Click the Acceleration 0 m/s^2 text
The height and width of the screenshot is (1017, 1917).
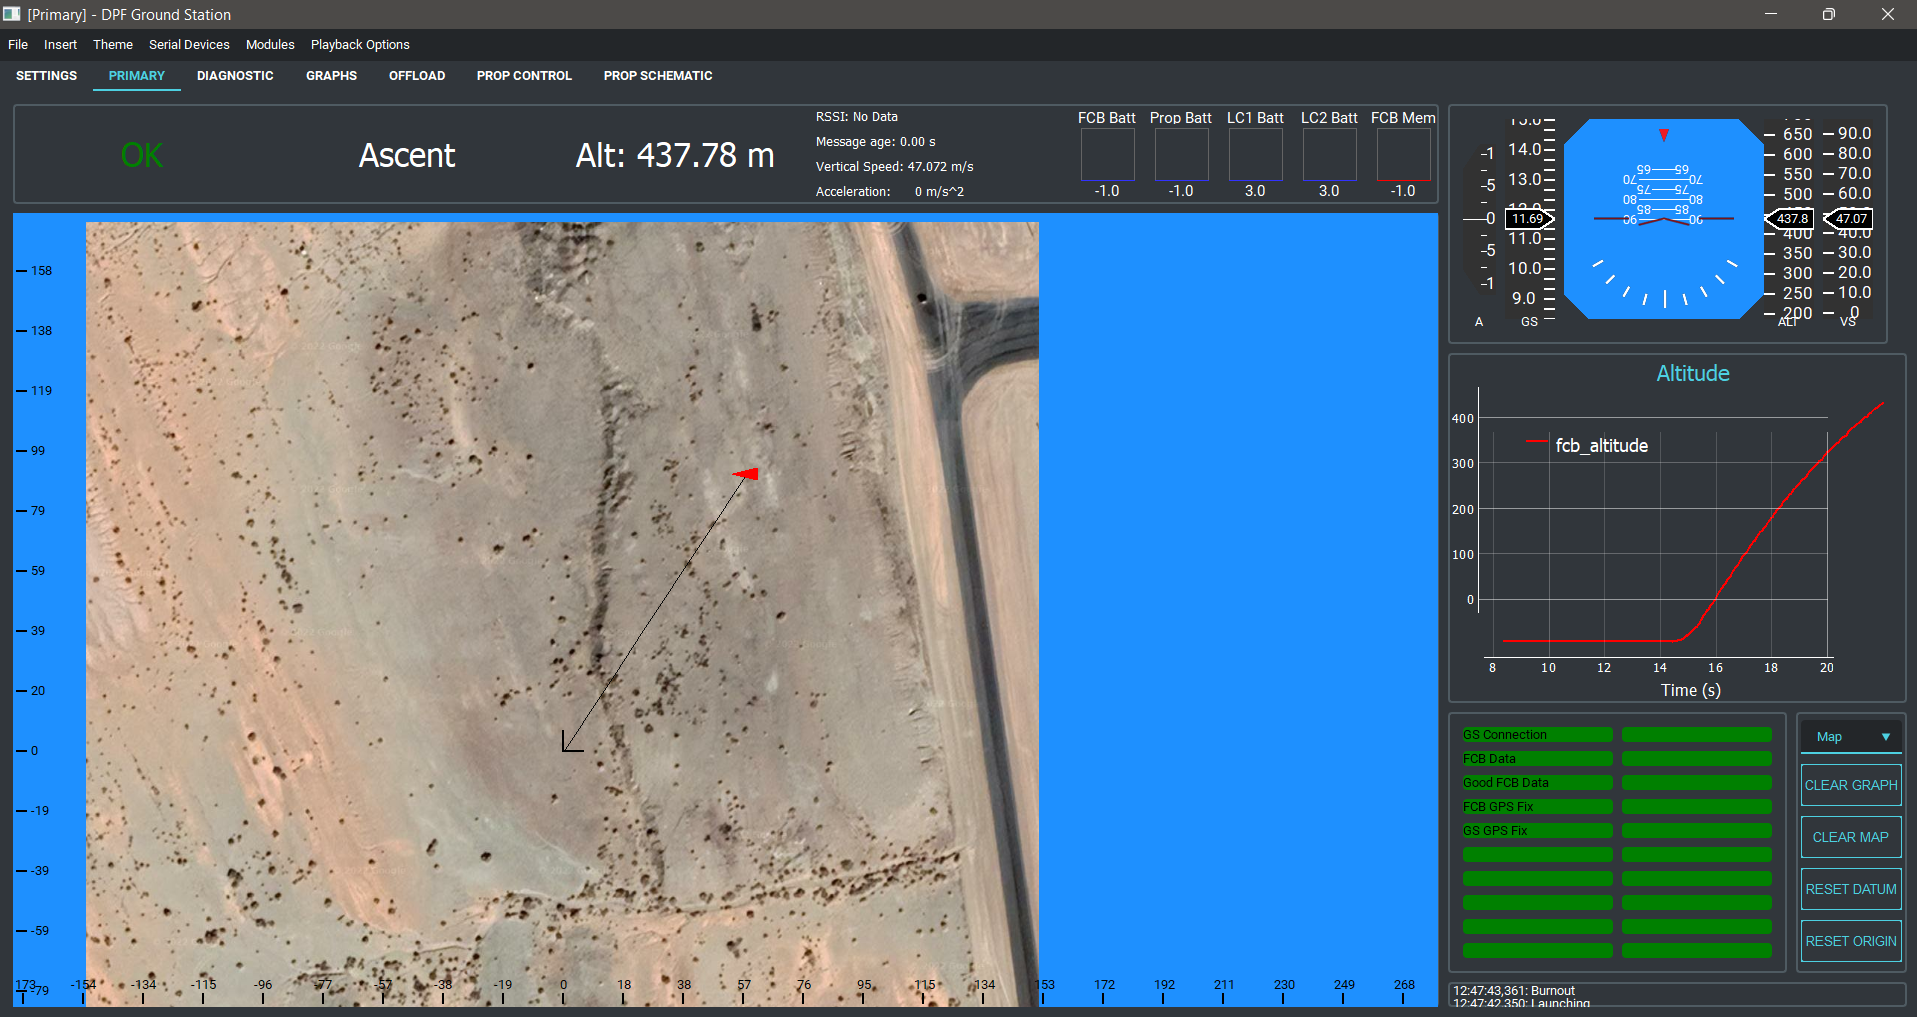tap(890, 192)
